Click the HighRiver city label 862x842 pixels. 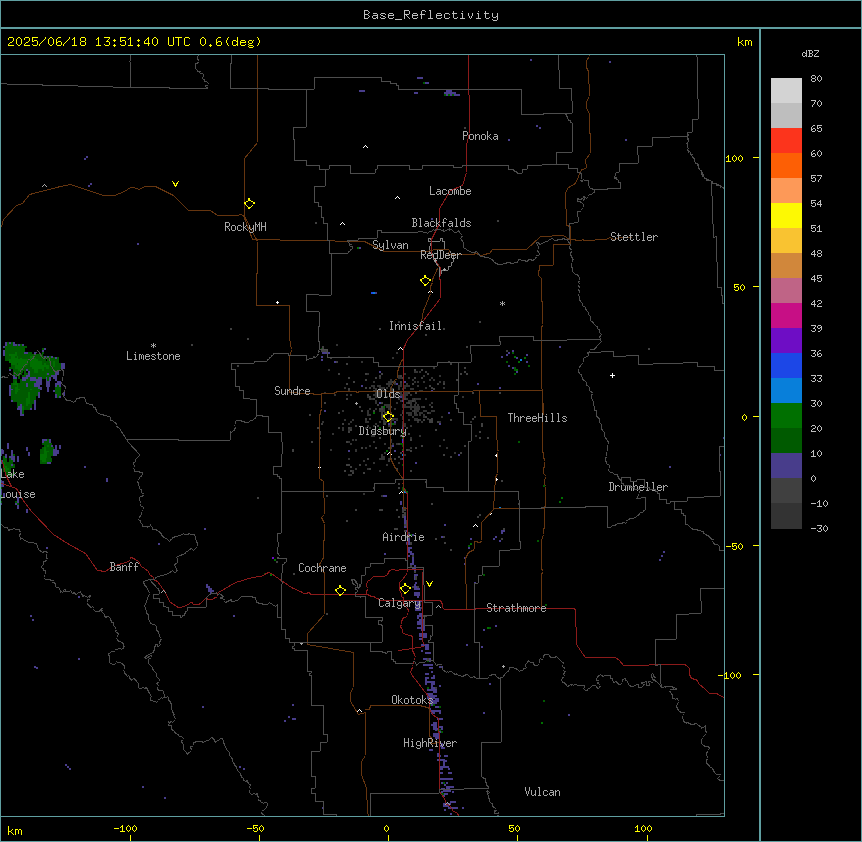pyautogui.click(x=430, y=743)
